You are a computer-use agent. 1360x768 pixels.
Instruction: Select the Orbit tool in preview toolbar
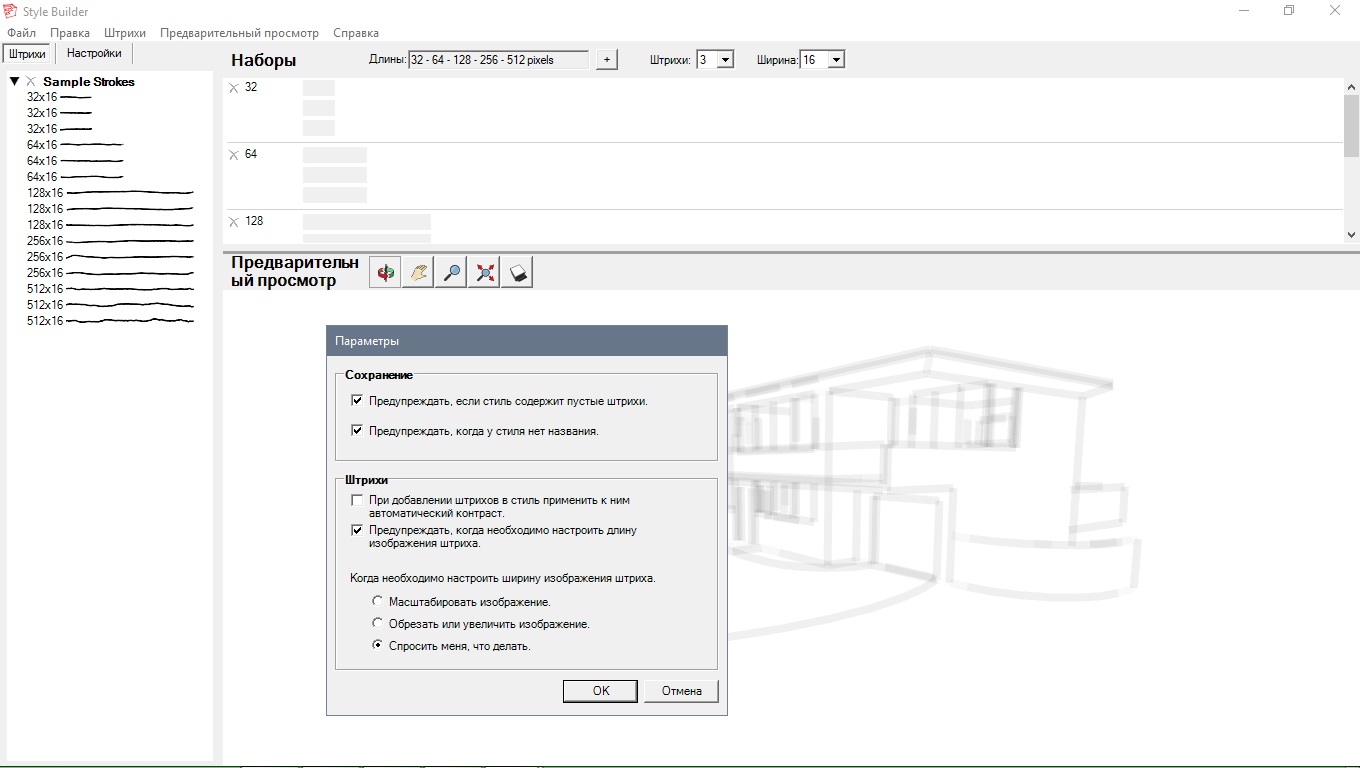386,272
